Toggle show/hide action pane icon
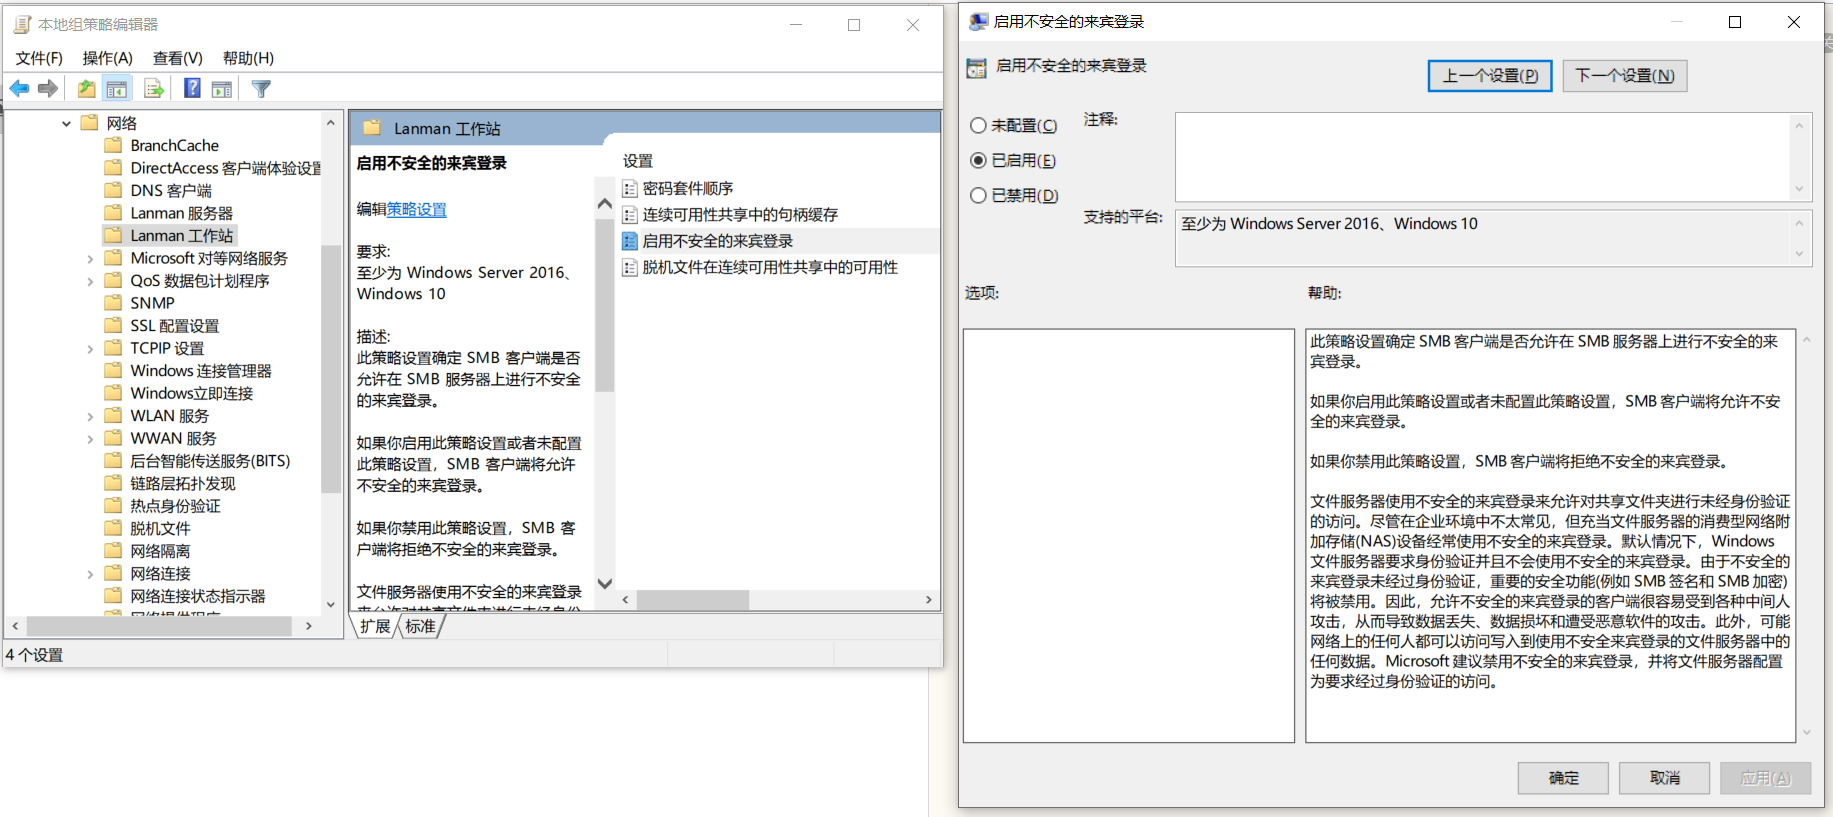The image size is (1833, 817). click(222, 89)
